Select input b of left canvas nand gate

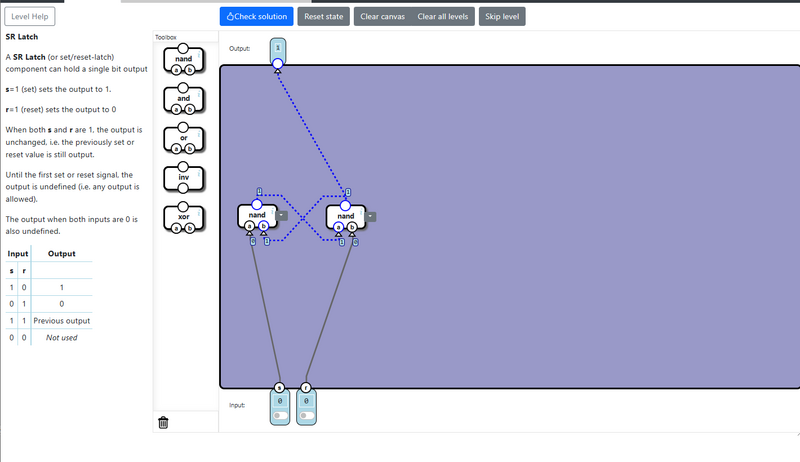coord(263,226)
